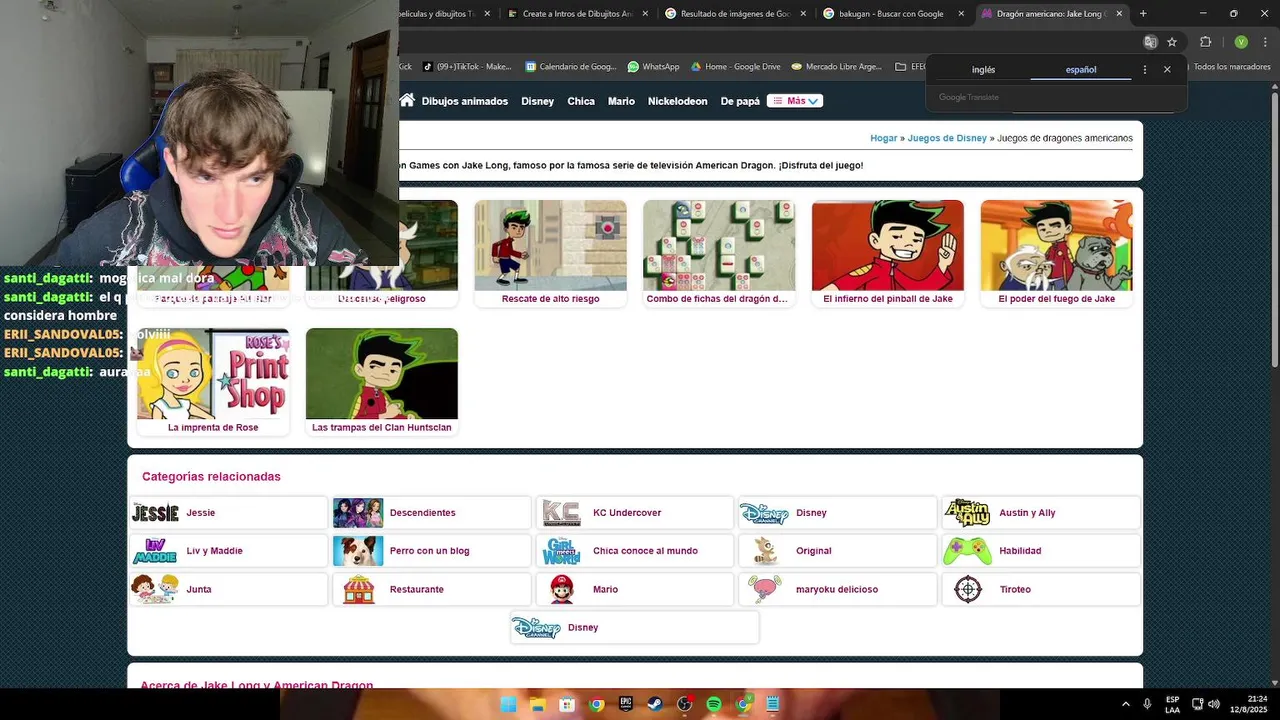Open Calendario de Google bookmark
This screenshot has width=1280, height=720.
click(570, 67)
